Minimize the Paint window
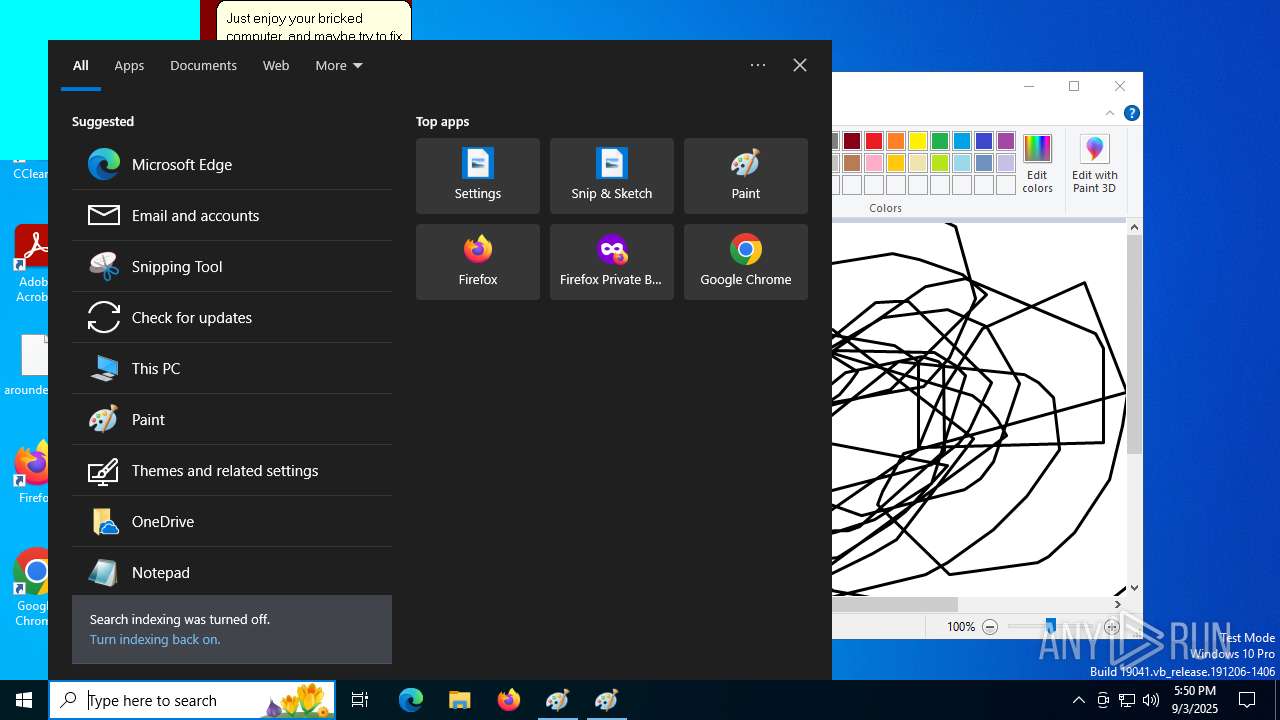The image size is (1280, 720). pos(1029,86)
